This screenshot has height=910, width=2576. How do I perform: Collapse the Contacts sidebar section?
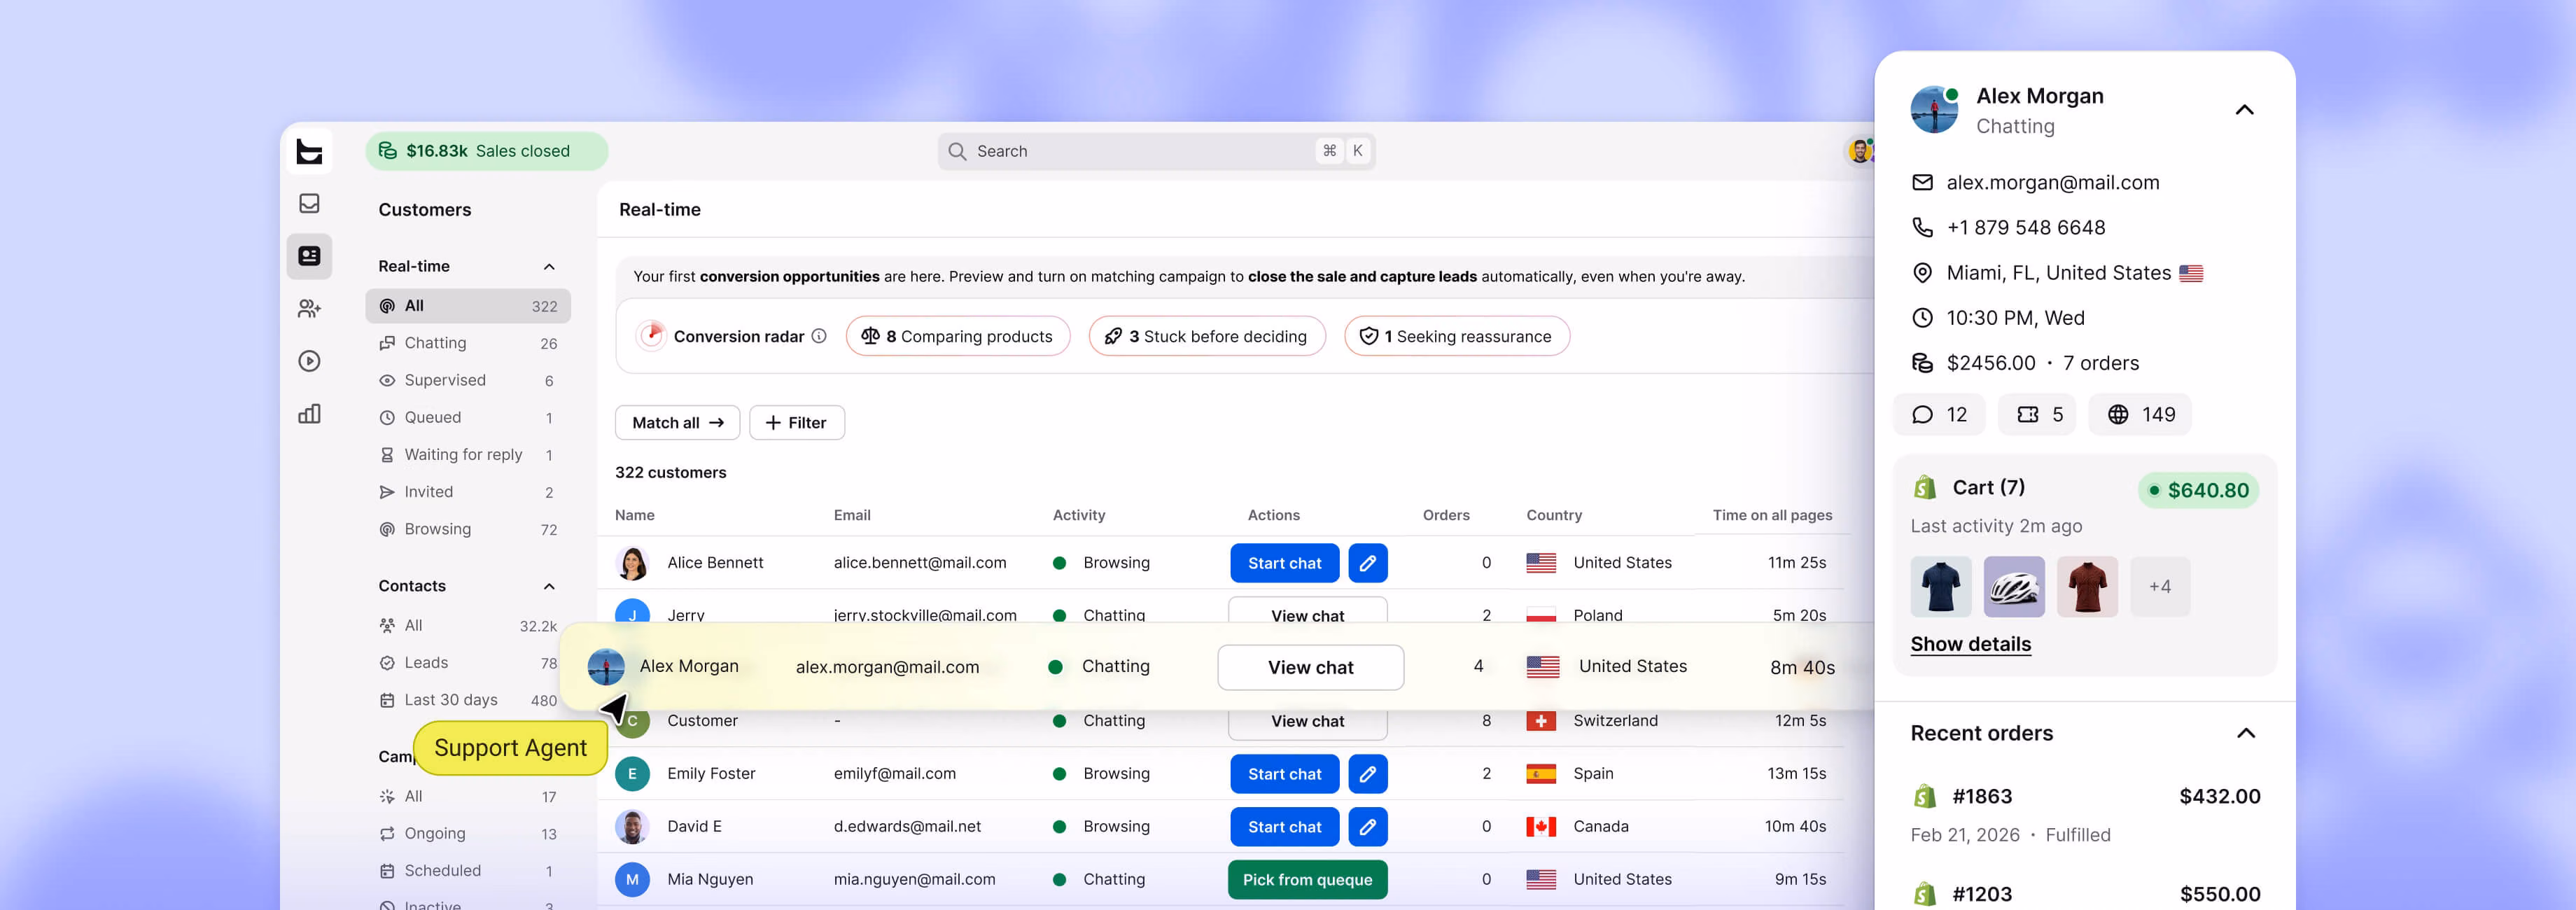[x=549, y=586]
